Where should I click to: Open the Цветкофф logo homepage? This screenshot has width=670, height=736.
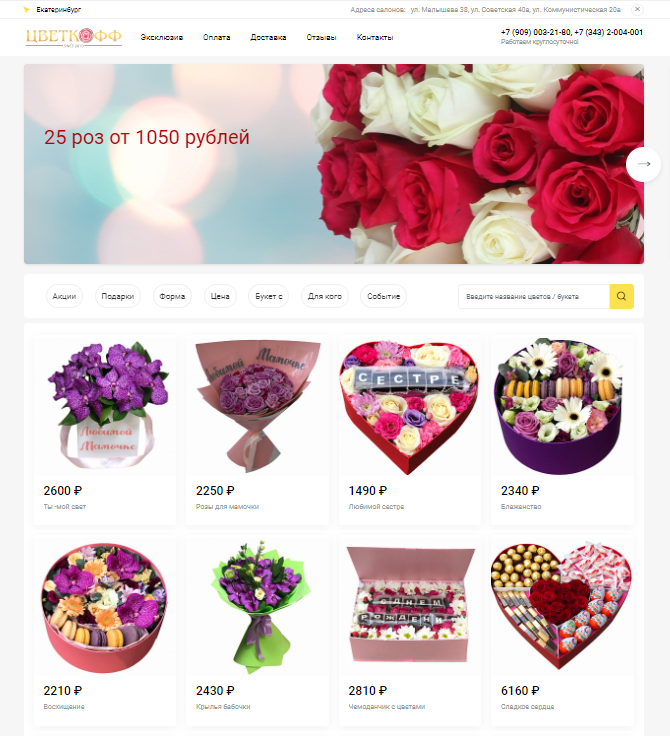(74, 37)
